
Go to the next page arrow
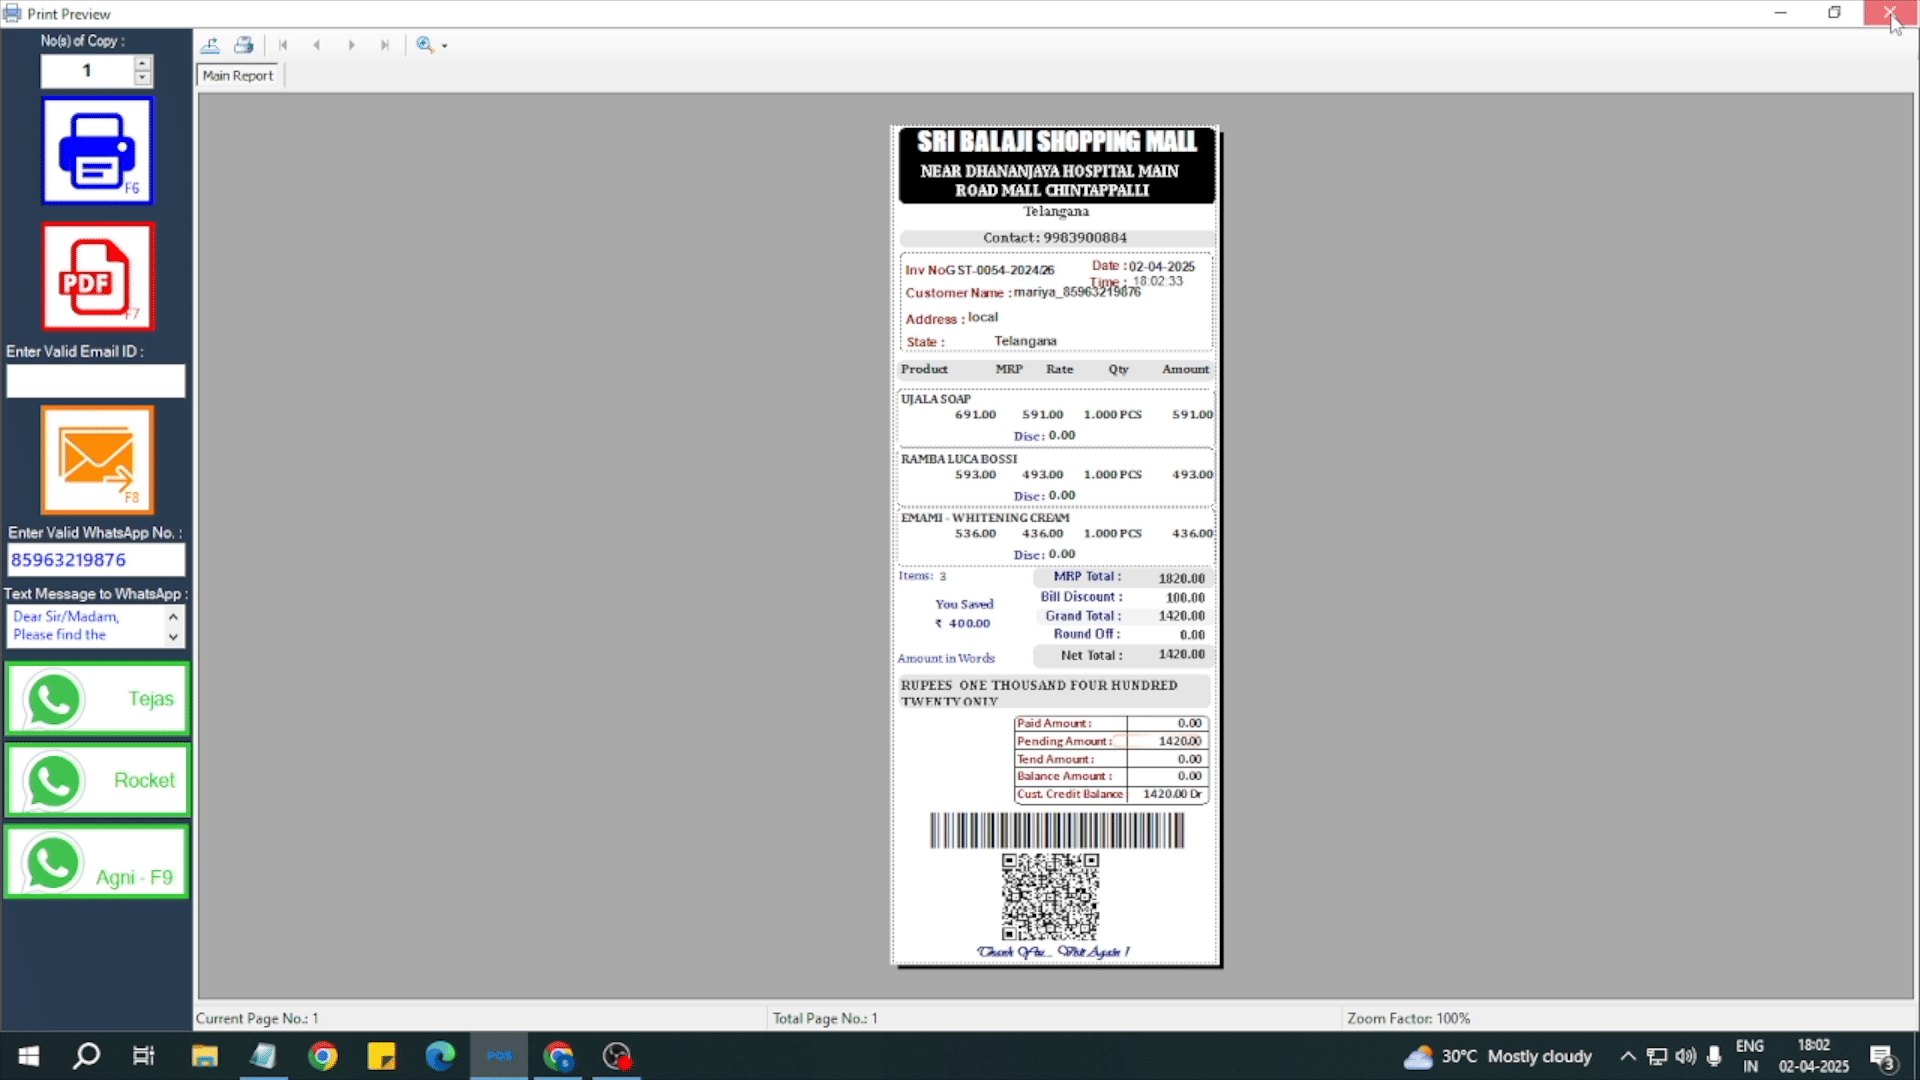(x=351, y=45)
